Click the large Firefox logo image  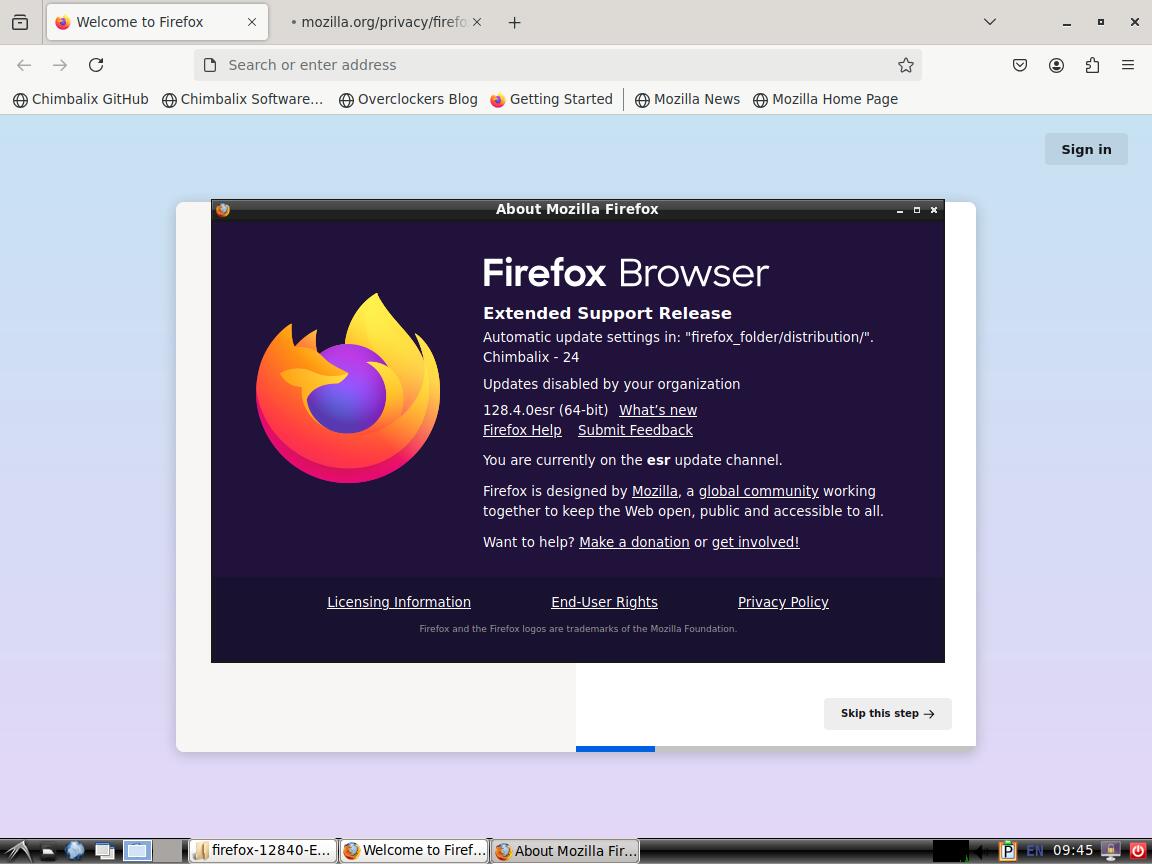click(x=348, y=388)
